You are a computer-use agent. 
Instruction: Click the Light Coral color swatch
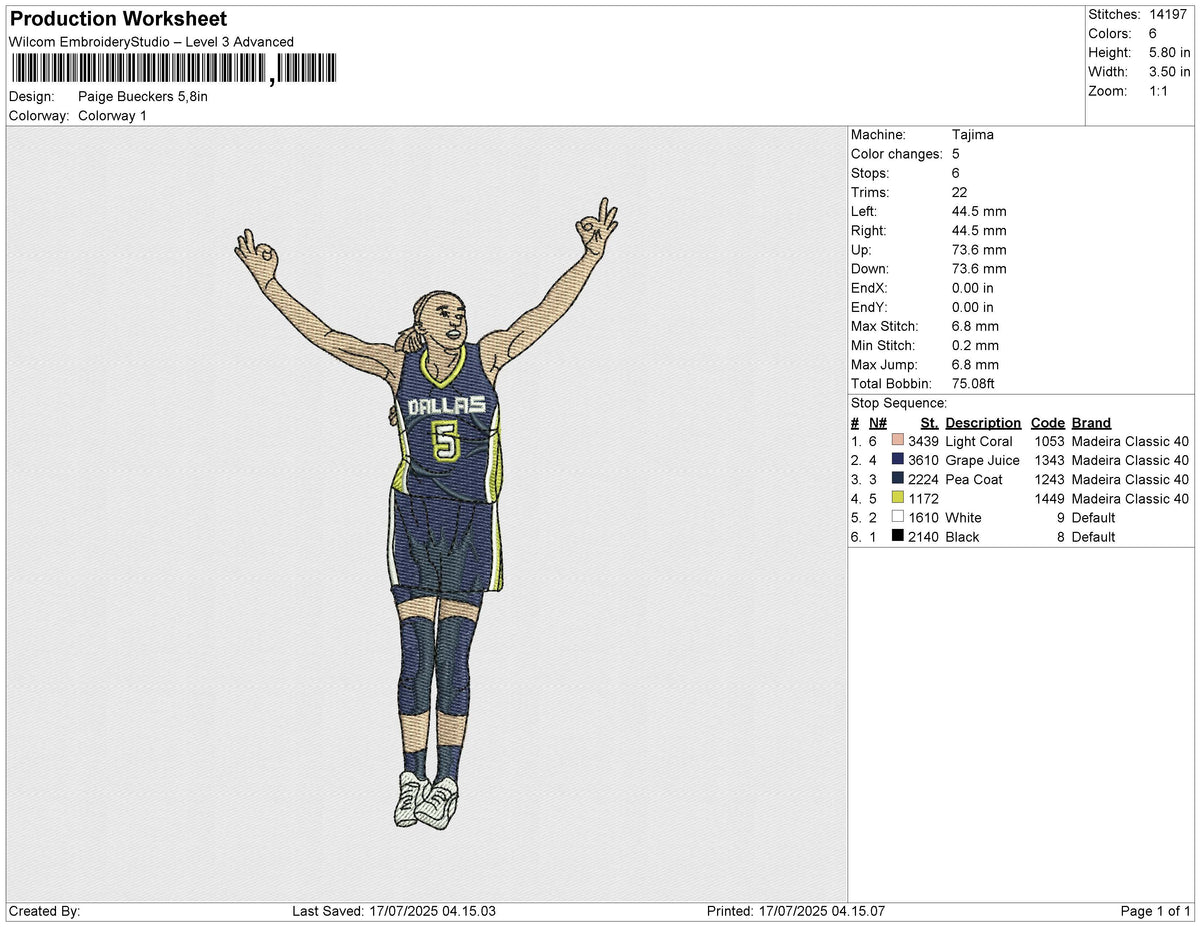point(898,441)
